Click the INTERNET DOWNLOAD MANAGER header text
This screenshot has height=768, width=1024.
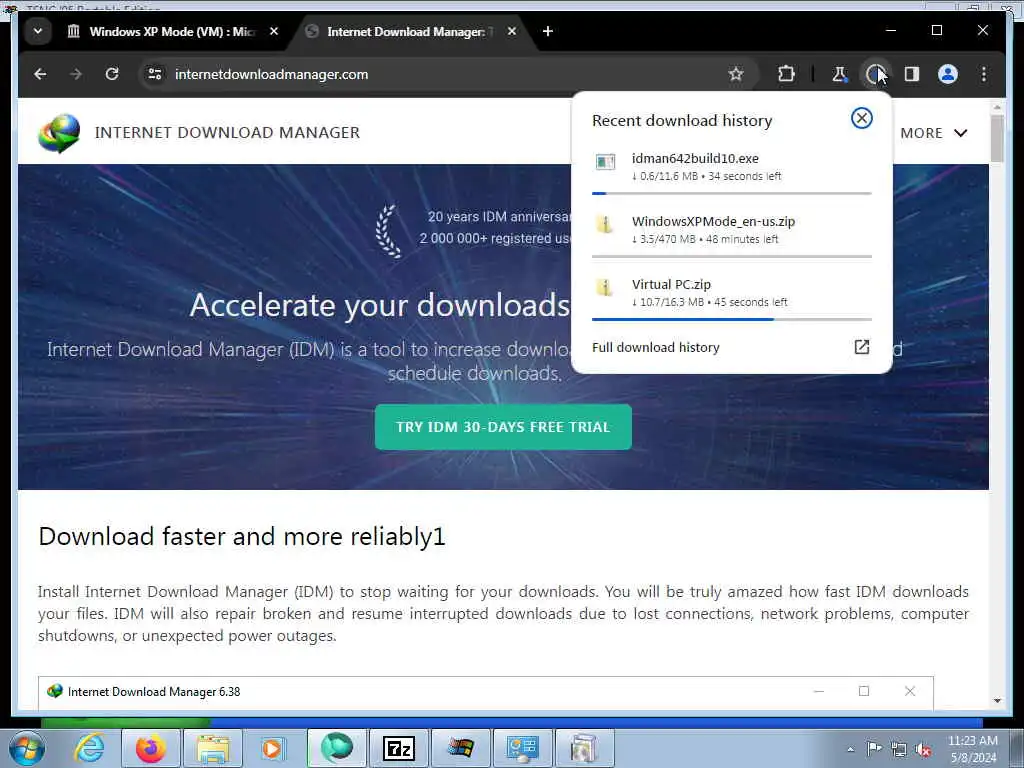[227, 133]
